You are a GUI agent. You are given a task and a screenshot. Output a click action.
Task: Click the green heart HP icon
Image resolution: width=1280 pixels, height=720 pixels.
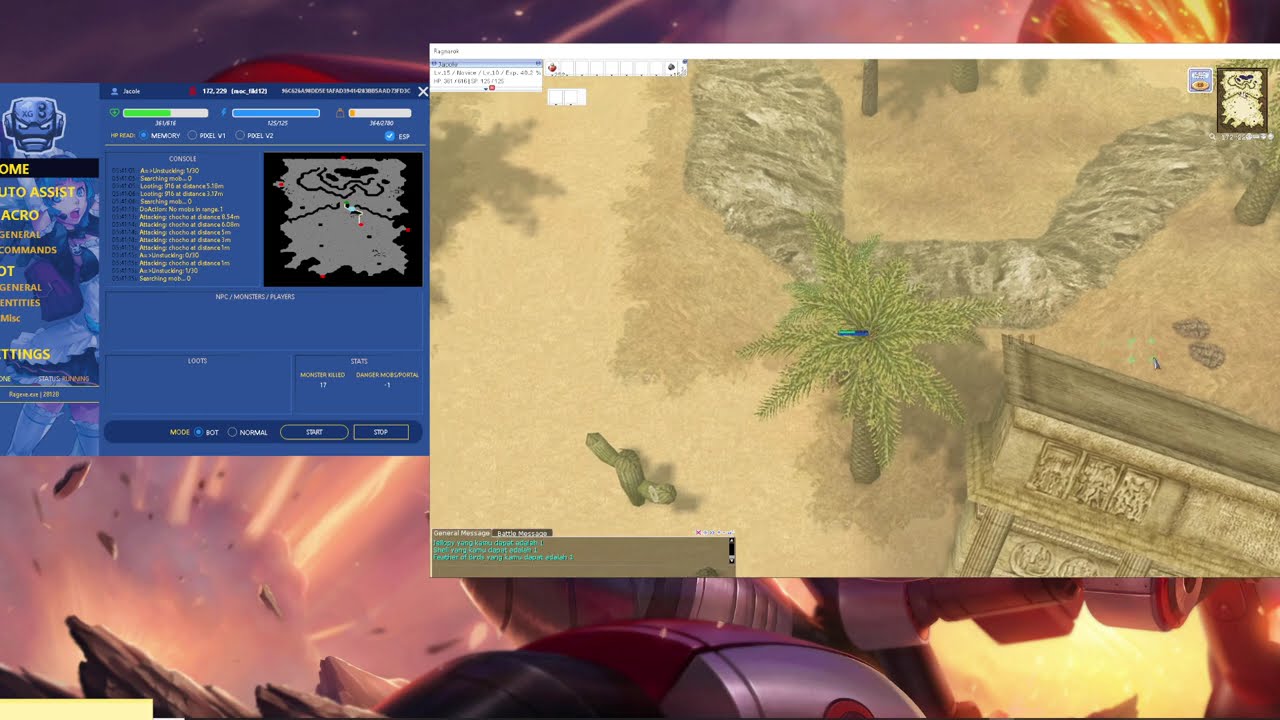coord(114,113)
